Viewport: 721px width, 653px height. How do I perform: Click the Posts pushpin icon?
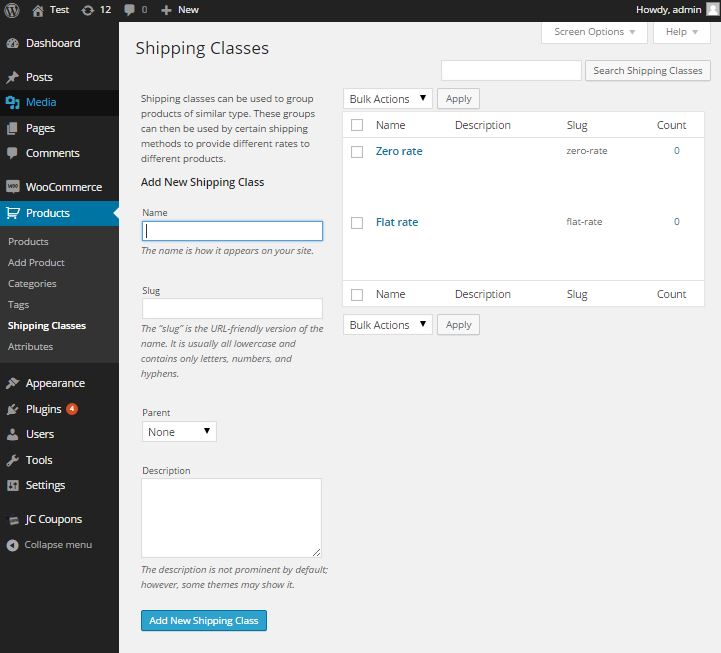13,77
